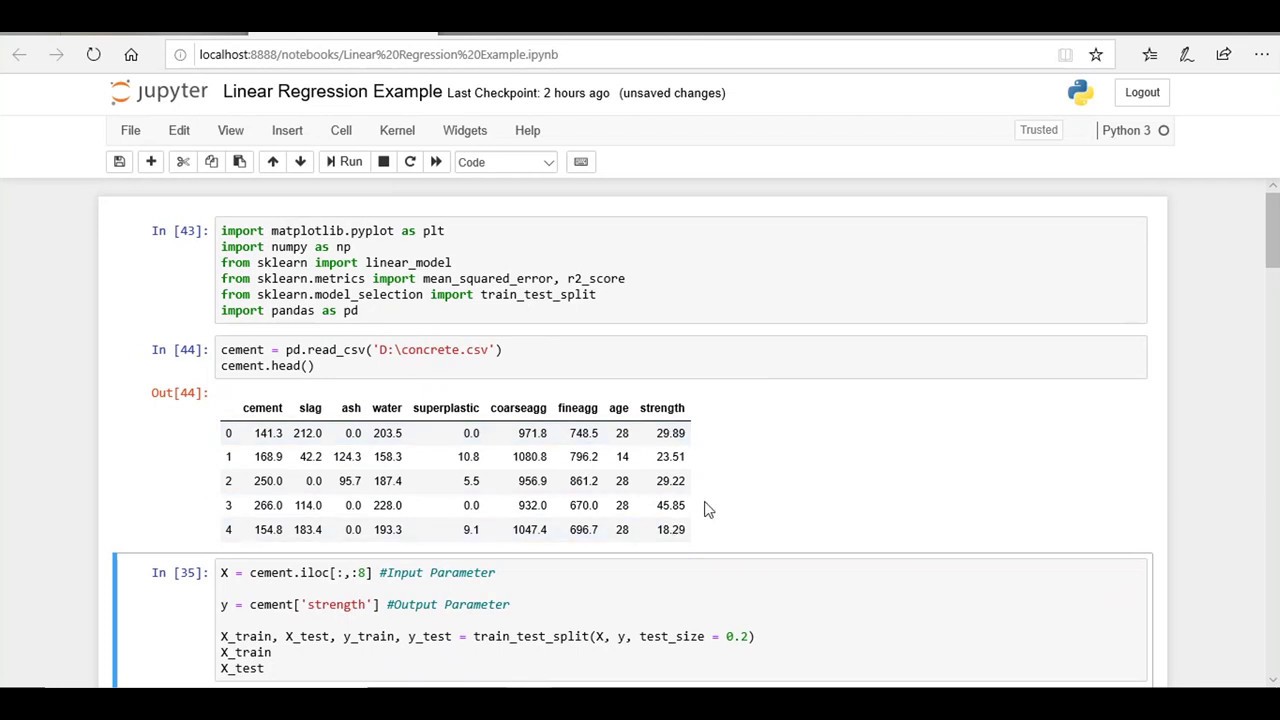Screen dimensions: 1280x720
Task: Share this page icon
Action: click(1223, 54)
